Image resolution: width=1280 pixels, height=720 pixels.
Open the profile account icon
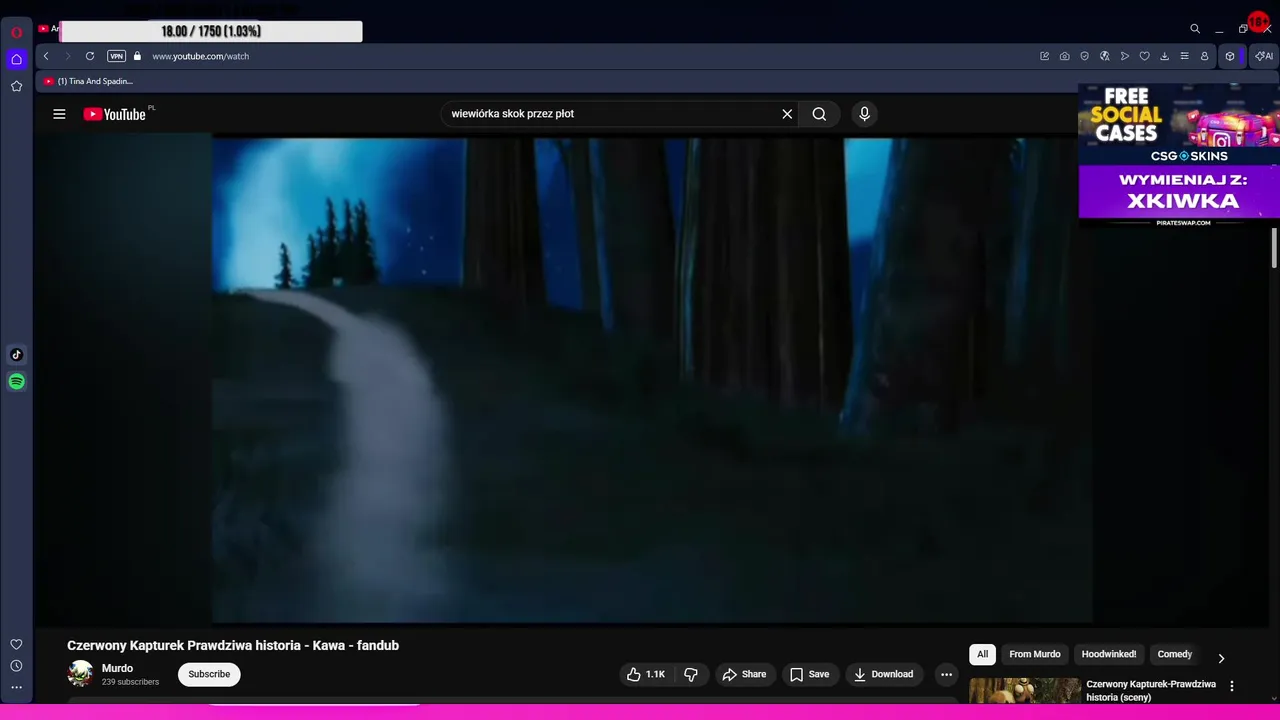[1205, 56]
